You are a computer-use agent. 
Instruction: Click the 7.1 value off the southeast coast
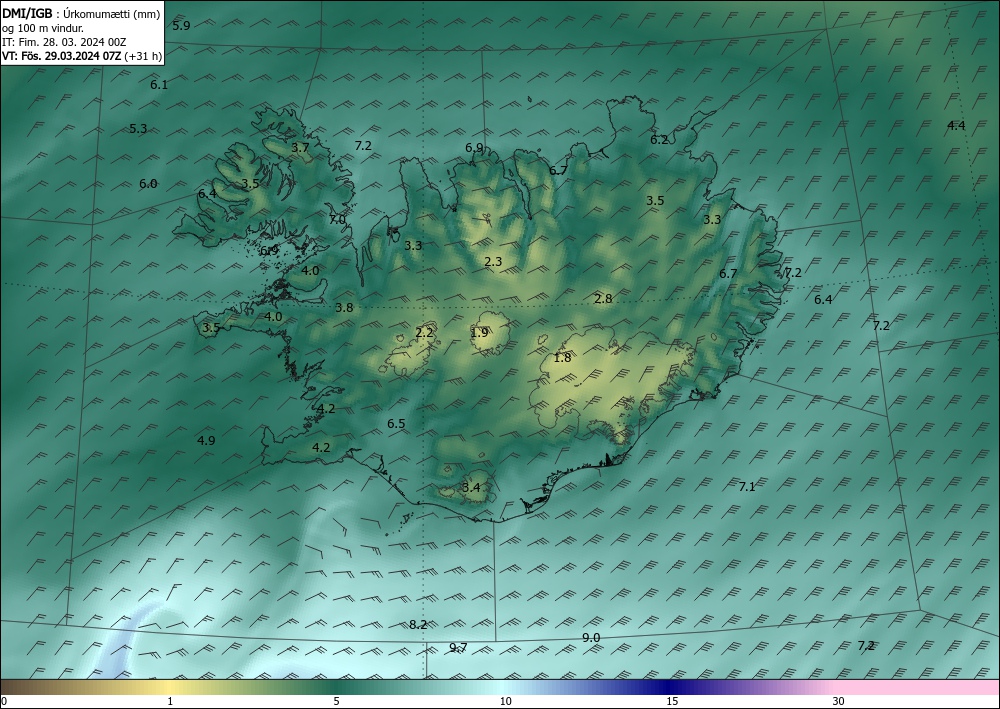(x=747, y=486)
